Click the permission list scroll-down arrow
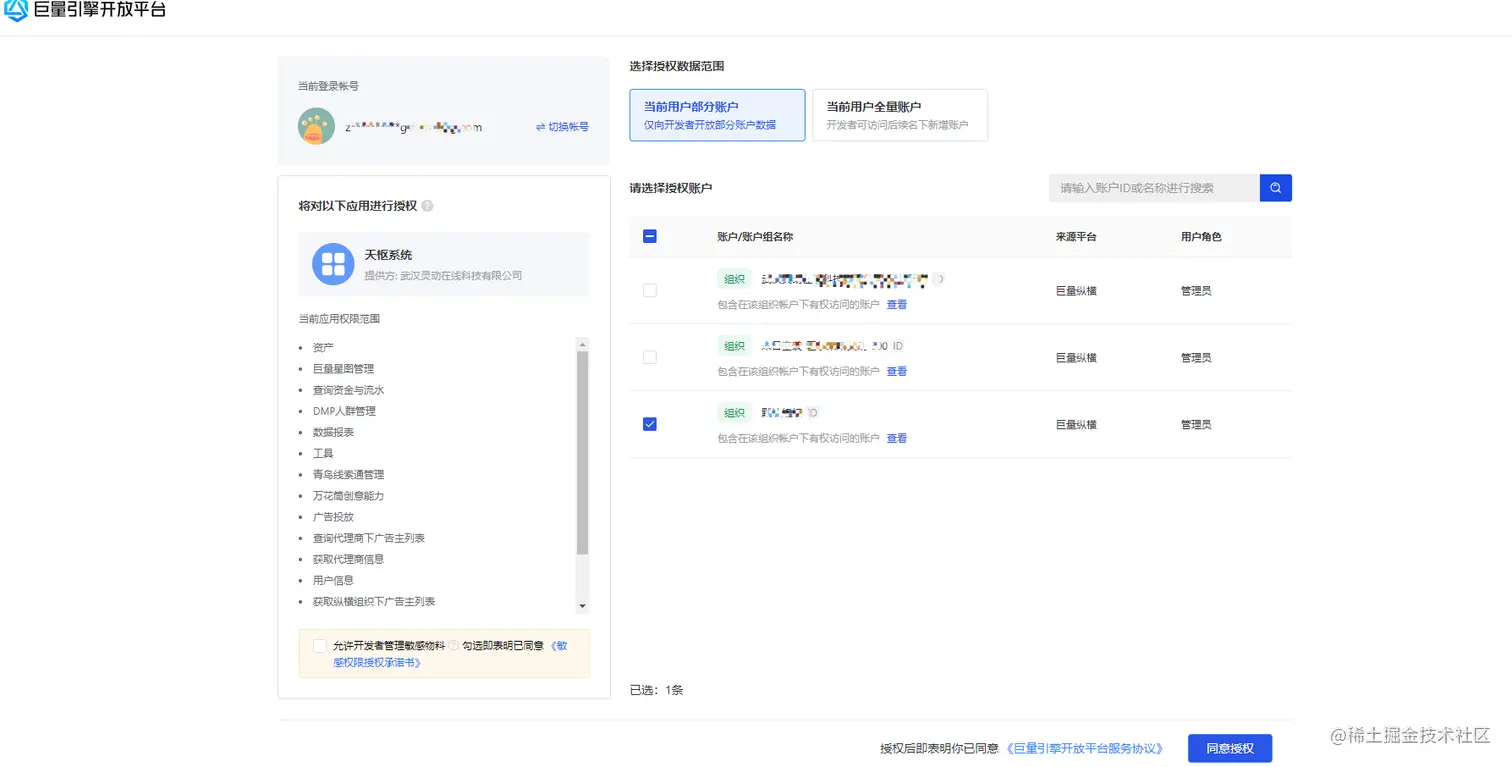The height and width of the screenshot is (767, 1512). point(583,606)
